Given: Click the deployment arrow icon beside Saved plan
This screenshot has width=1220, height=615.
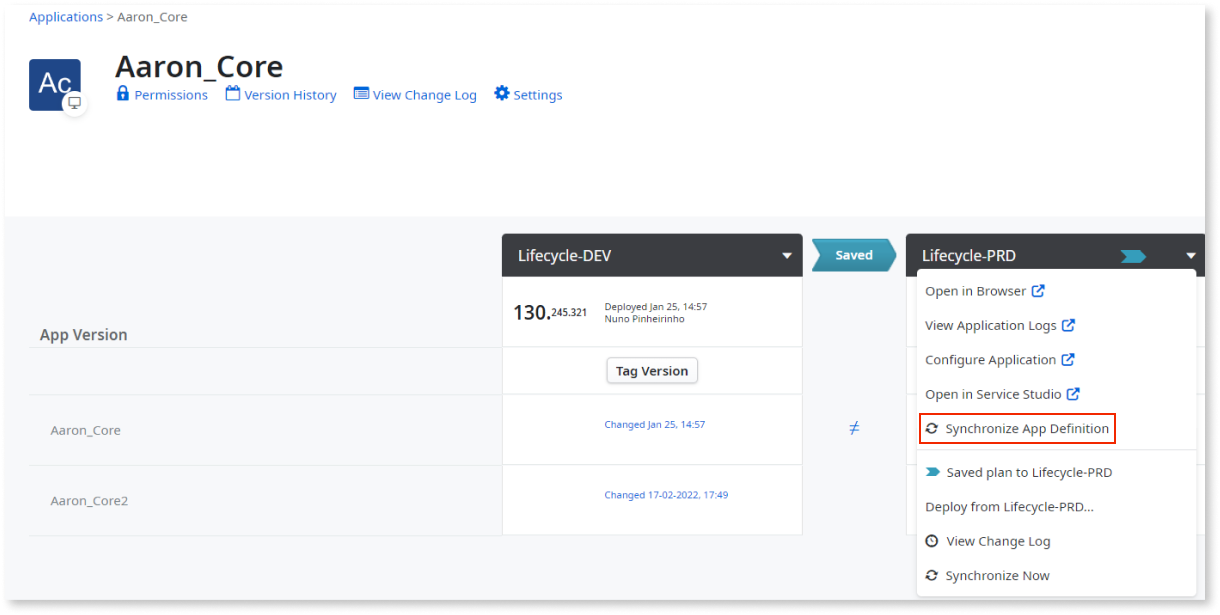Looking at the screenshot, I should 935,471.
